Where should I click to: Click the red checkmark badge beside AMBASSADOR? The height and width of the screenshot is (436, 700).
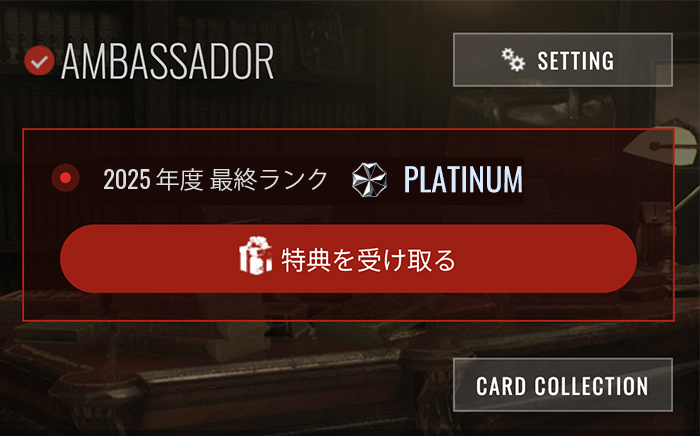point(39,60)
